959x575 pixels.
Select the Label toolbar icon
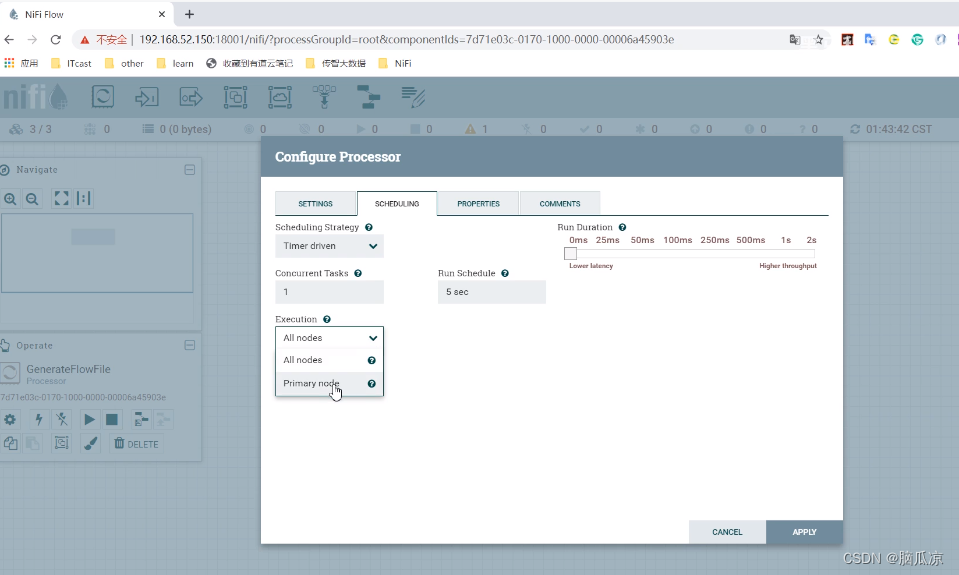(x=413, y=97)
